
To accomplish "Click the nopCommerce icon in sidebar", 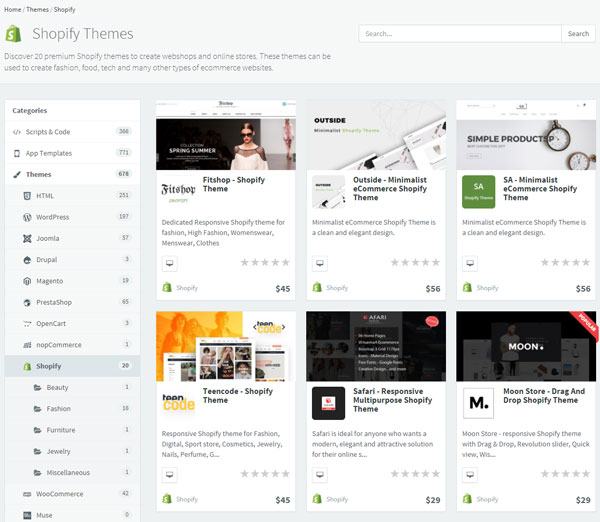I will pyautogui.click(x=27, y=345).
